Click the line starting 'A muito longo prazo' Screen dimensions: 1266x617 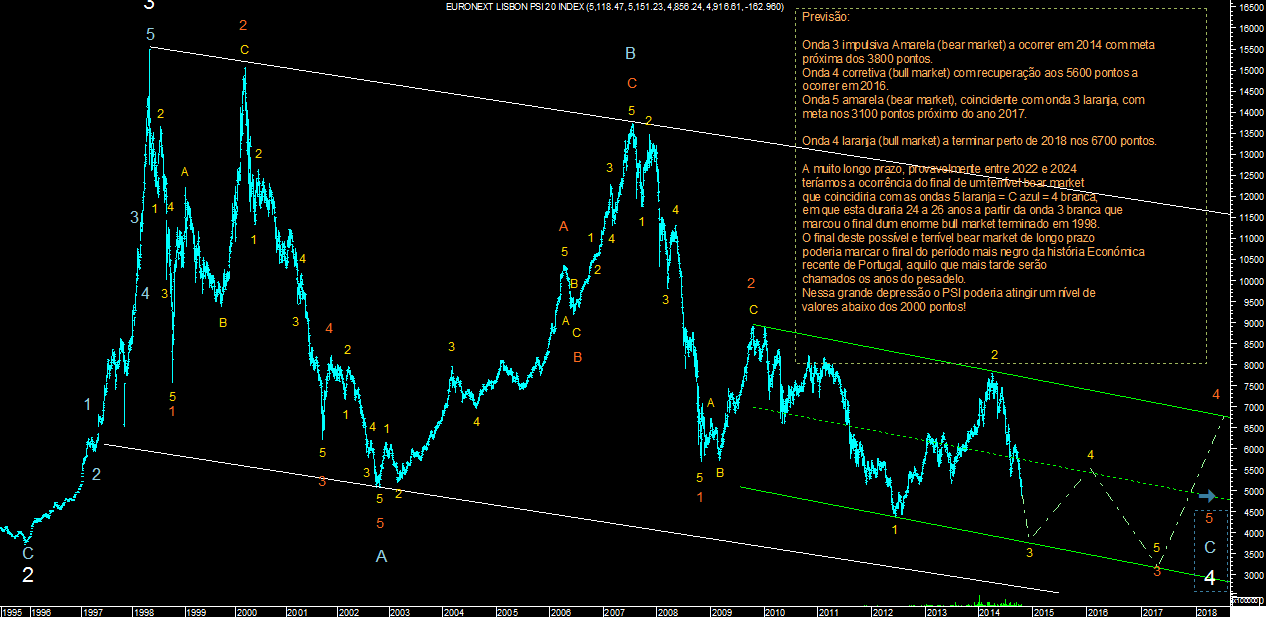pyautogui.click(x=940, y=168)
